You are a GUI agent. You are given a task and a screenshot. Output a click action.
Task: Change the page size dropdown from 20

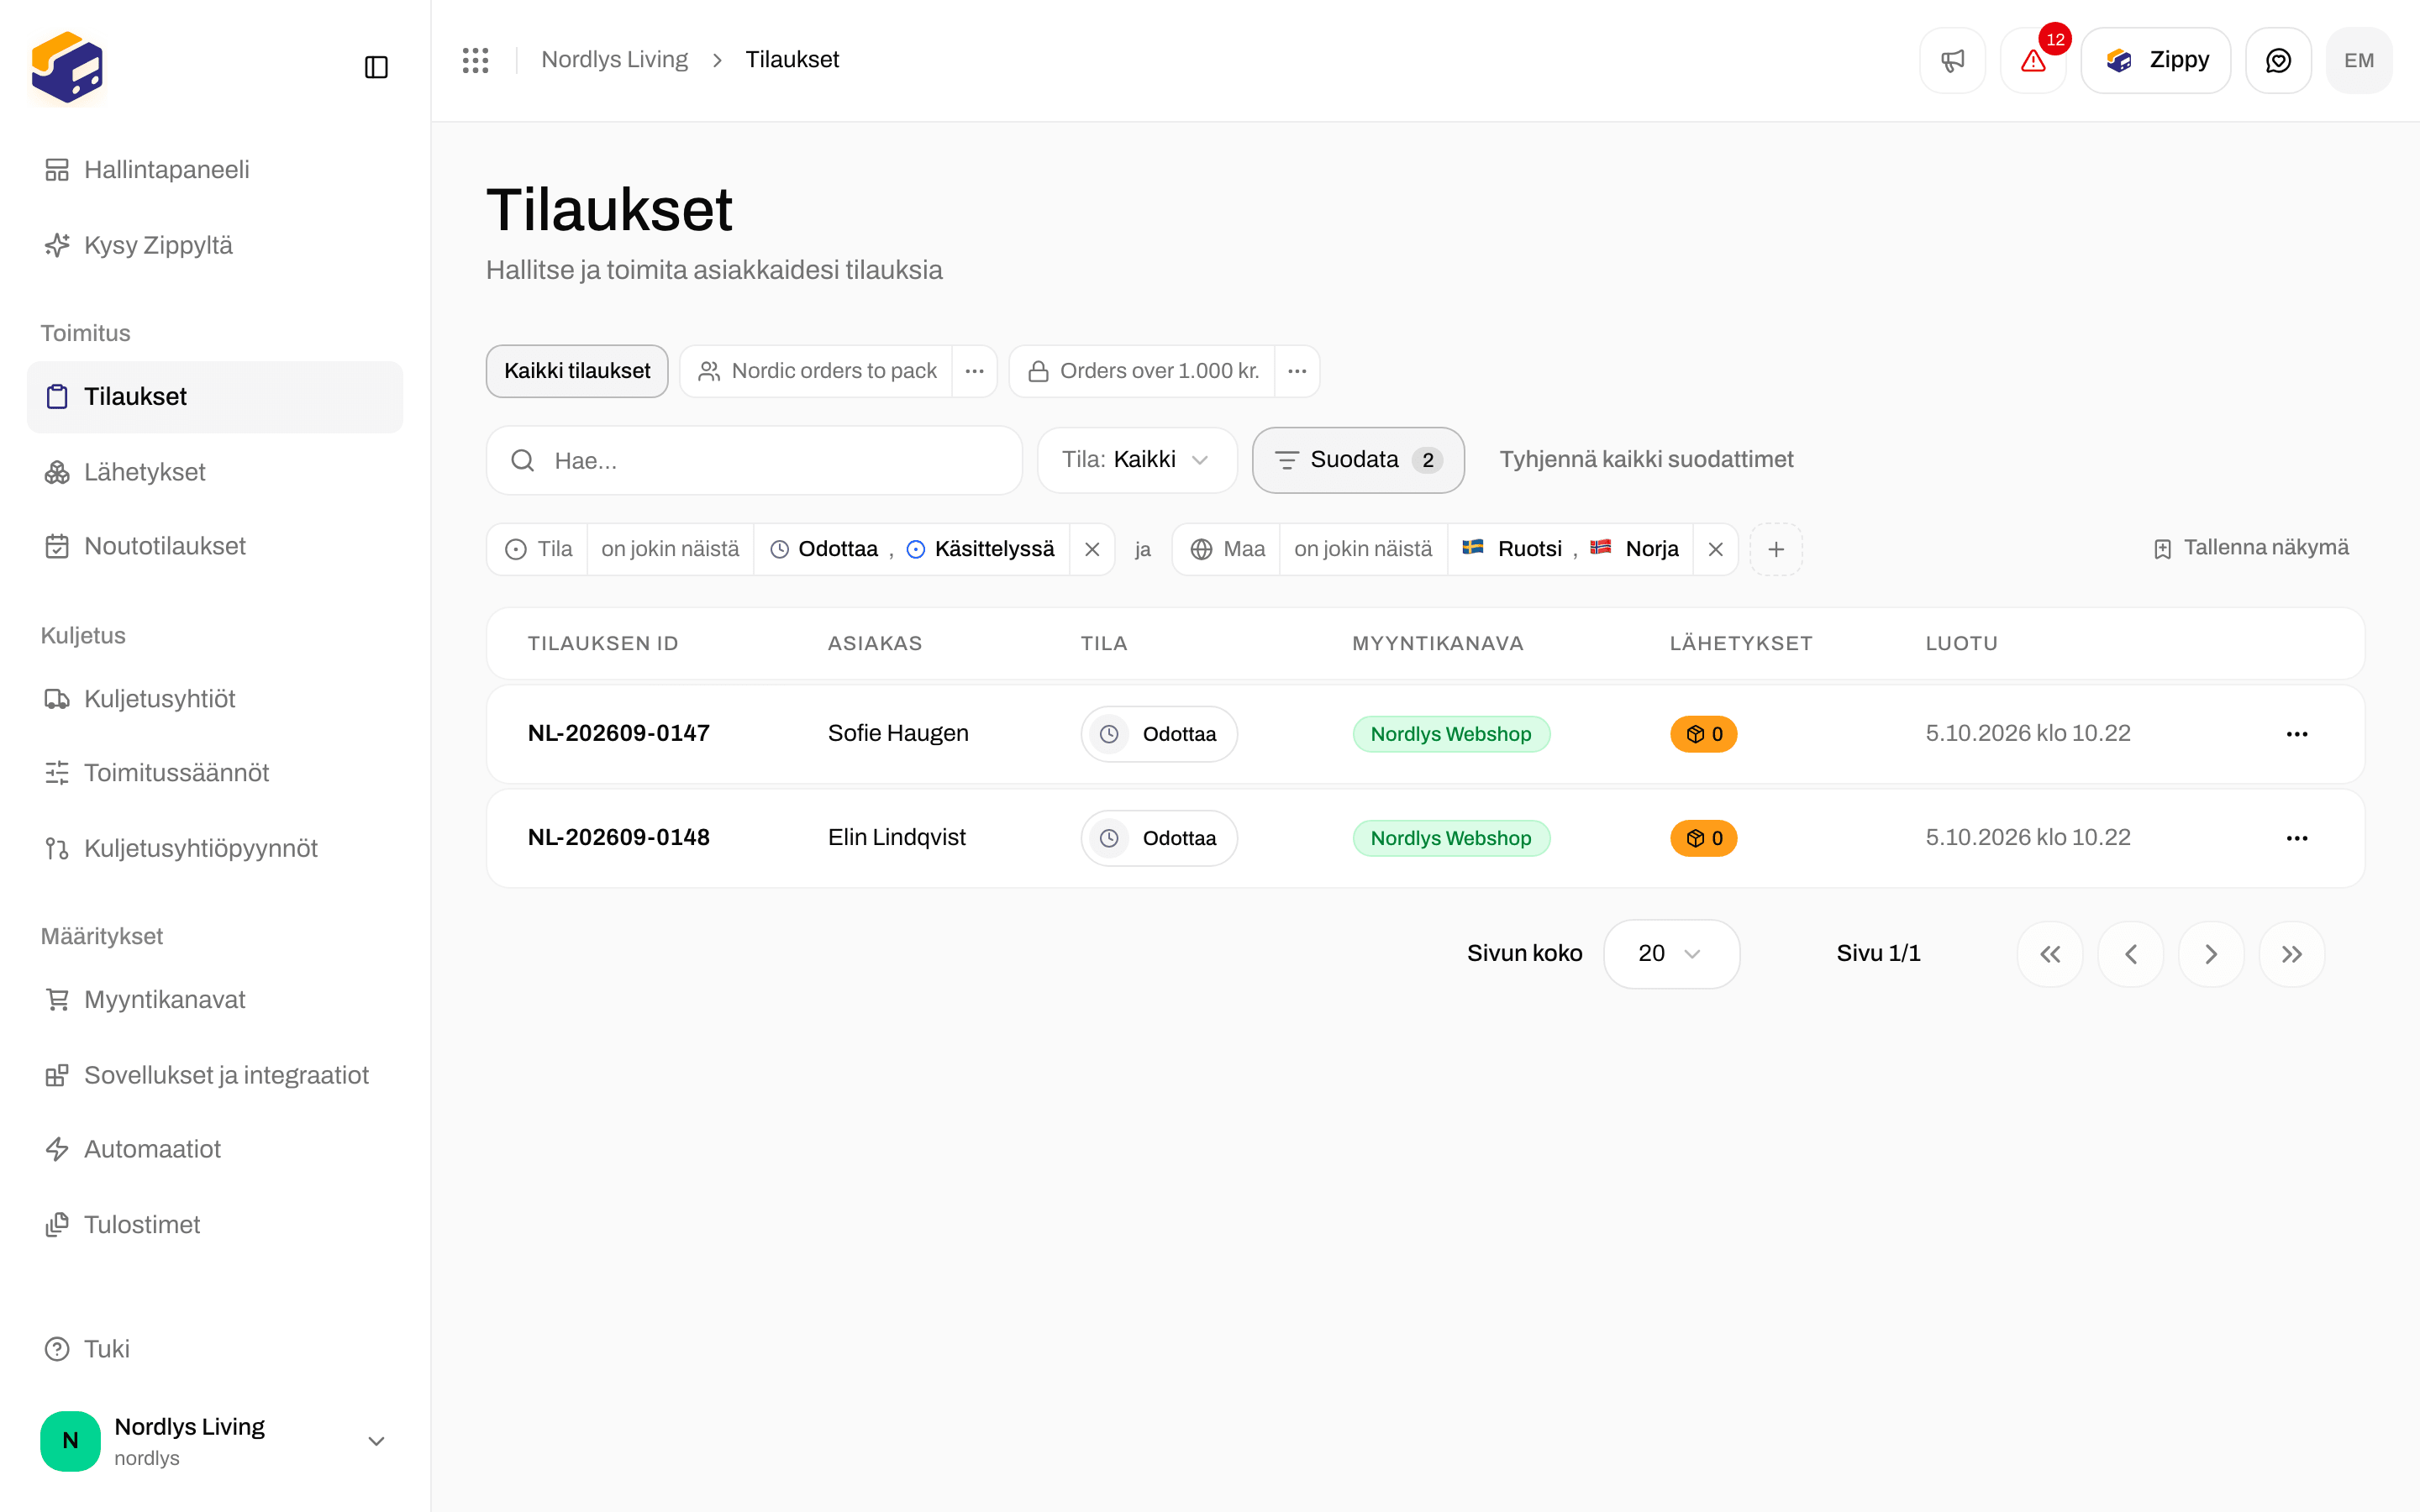pyautogui.click(x=1671, y=954)
